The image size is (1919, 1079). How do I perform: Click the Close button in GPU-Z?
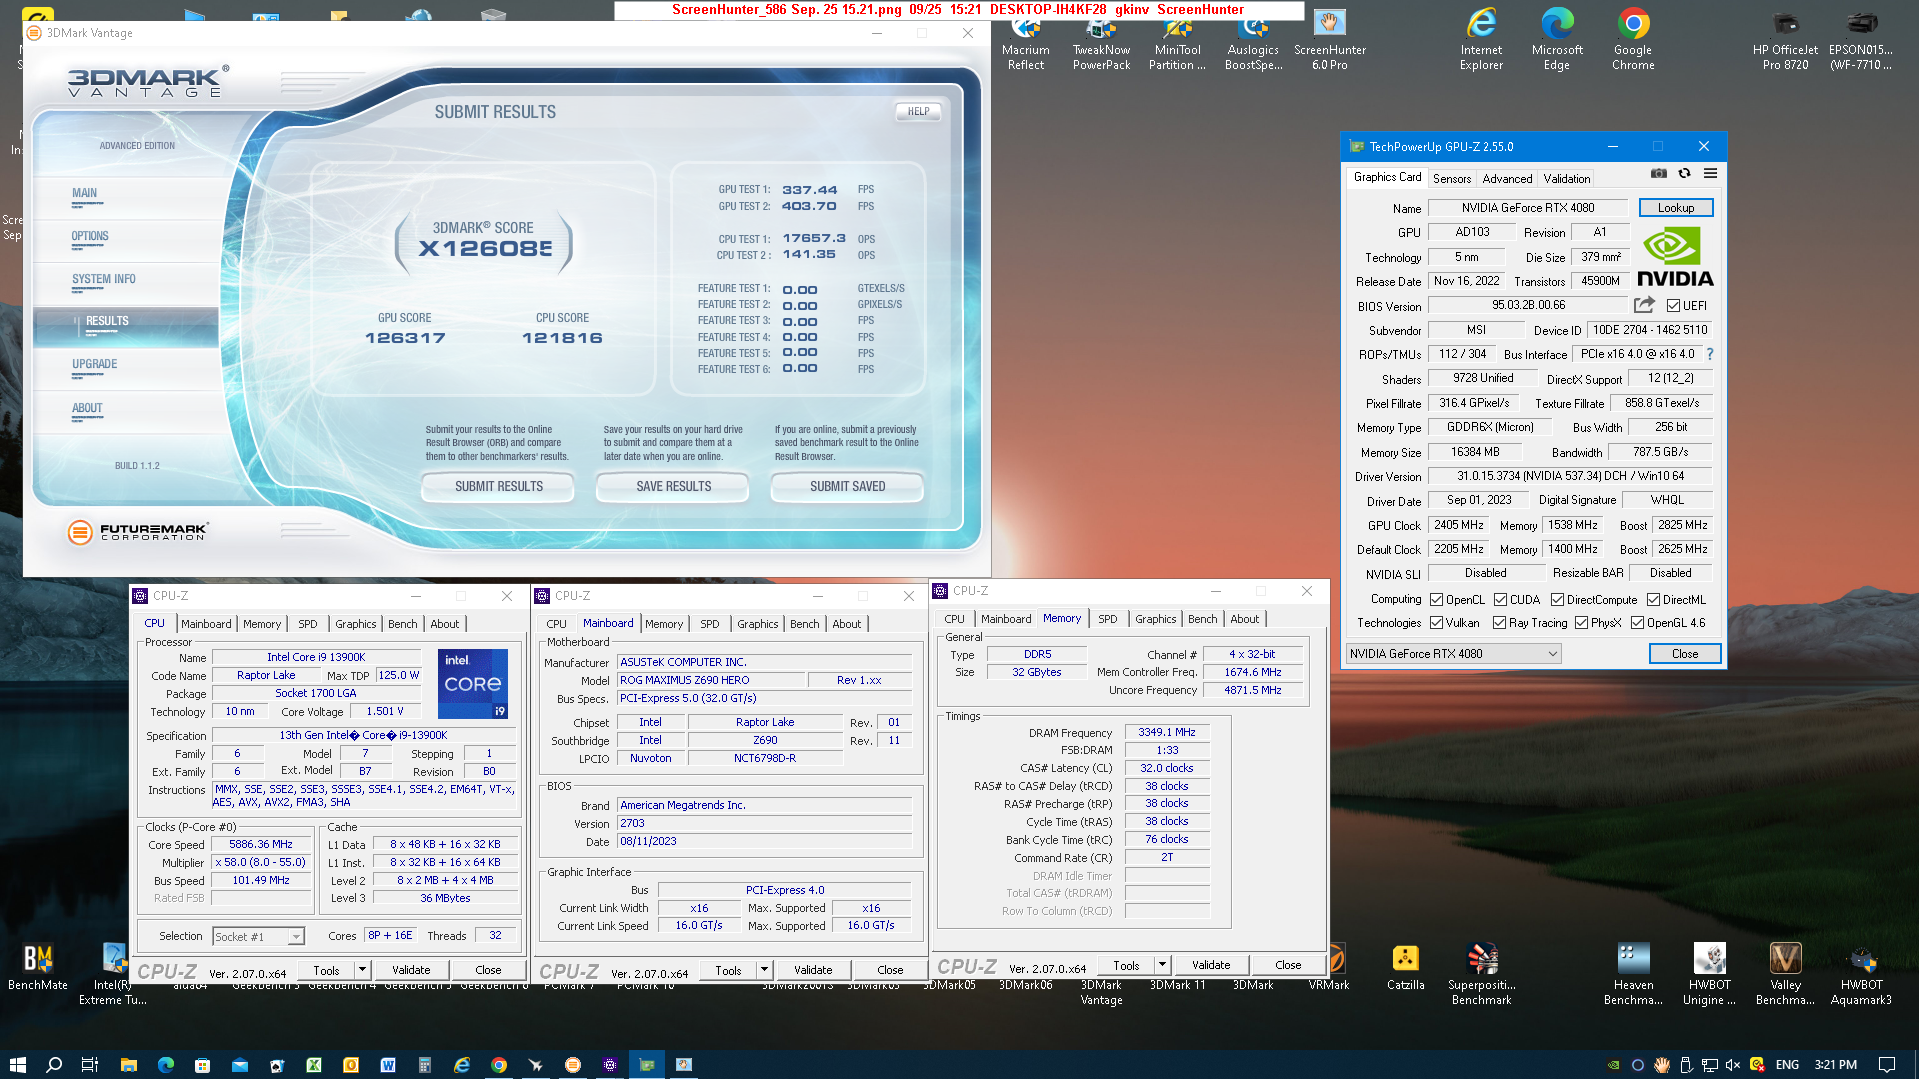click(1684, 654)
